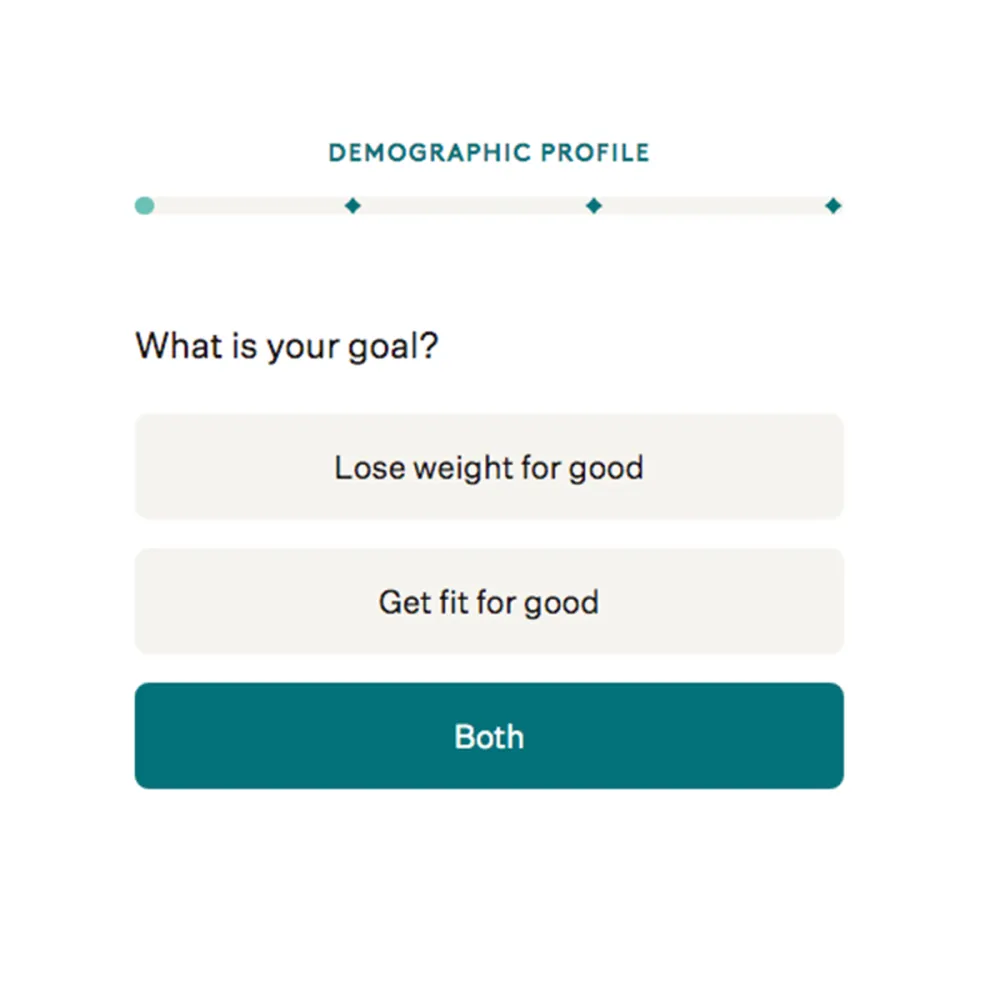Click the word "weight" in the first option
The width and height of the screenshot is (1000, 1000).
(x=463, y=468)
